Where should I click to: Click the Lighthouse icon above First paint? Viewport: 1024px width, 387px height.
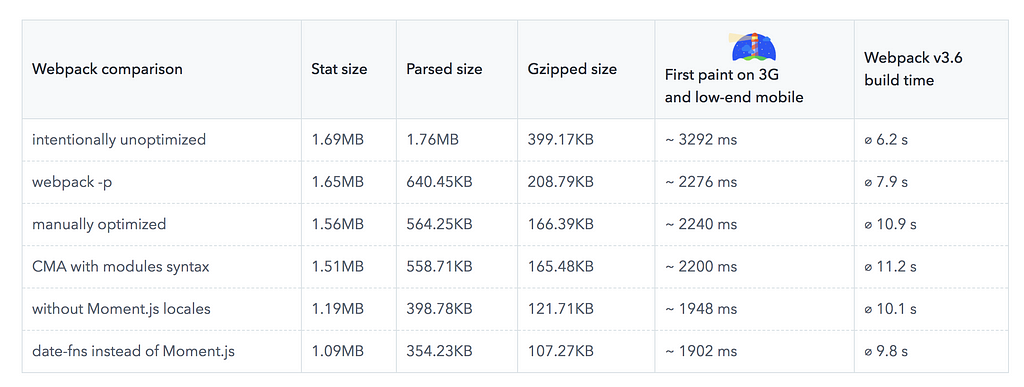point(754,46)
